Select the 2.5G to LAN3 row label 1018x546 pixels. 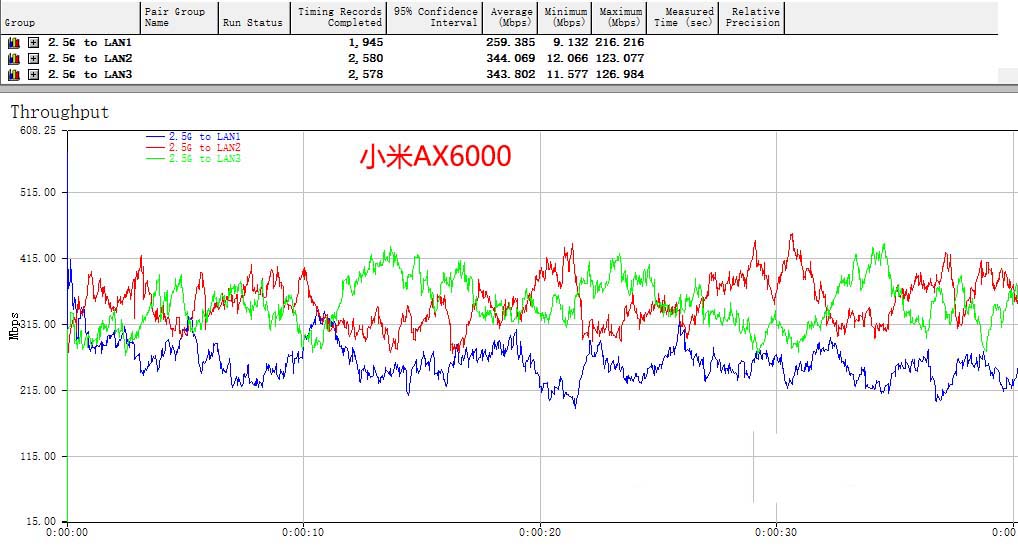[90, 75]
